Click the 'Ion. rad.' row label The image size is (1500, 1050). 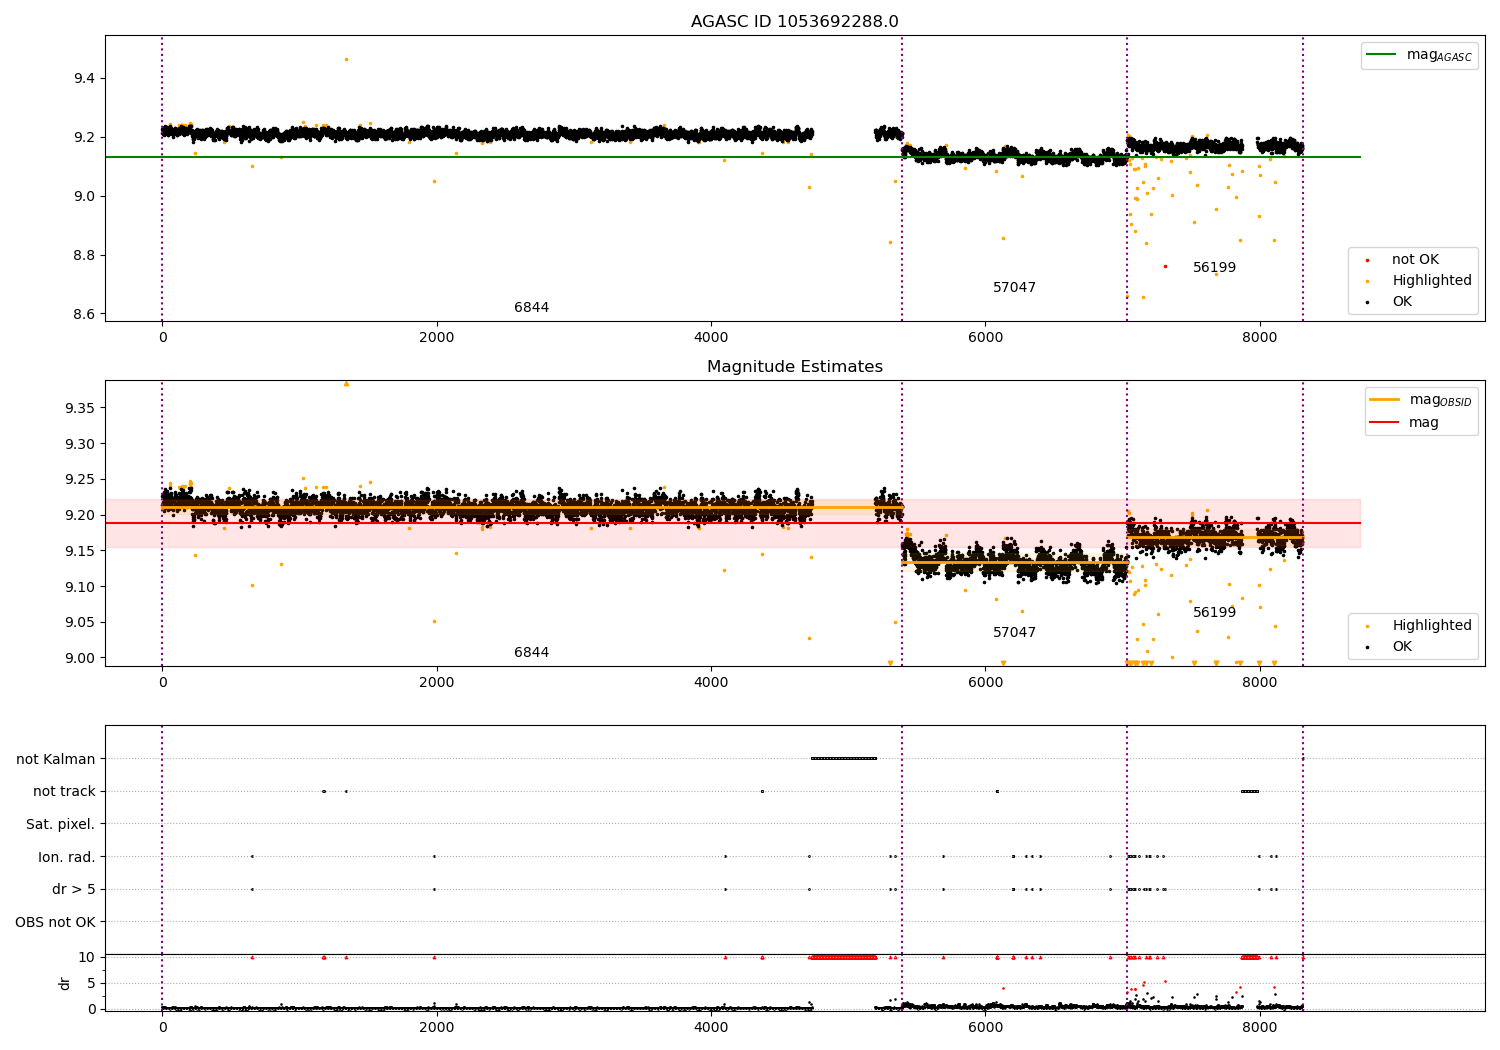point(67,858)
